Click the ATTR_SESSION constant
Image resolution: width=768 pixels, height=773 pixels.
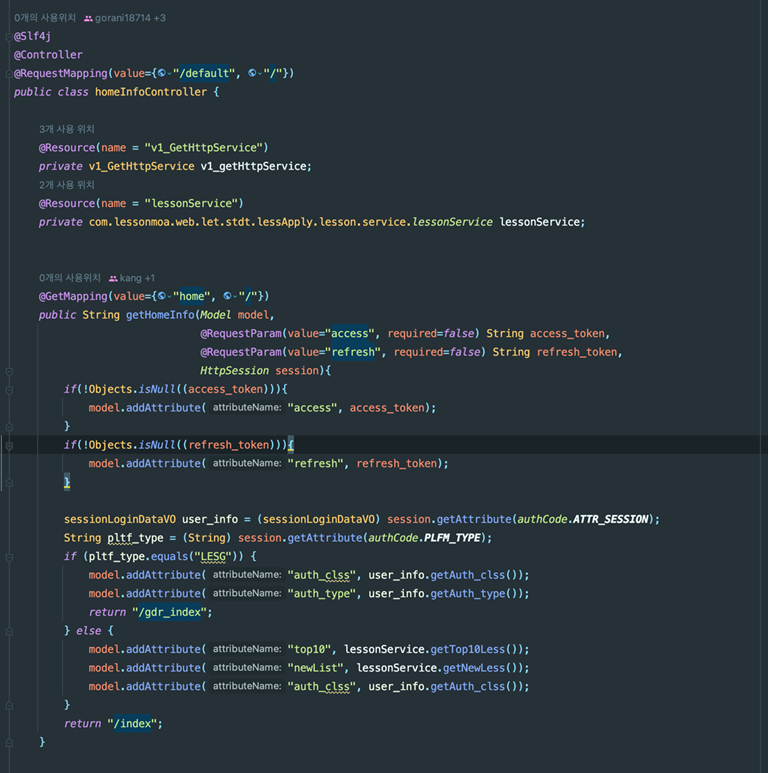pos(611,519)
